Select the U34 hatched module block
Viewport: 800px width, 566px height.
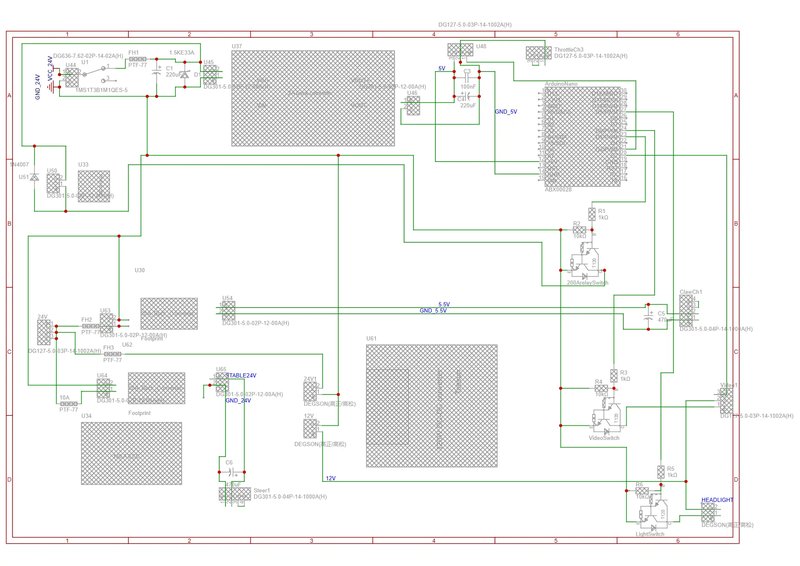[132, 453]
